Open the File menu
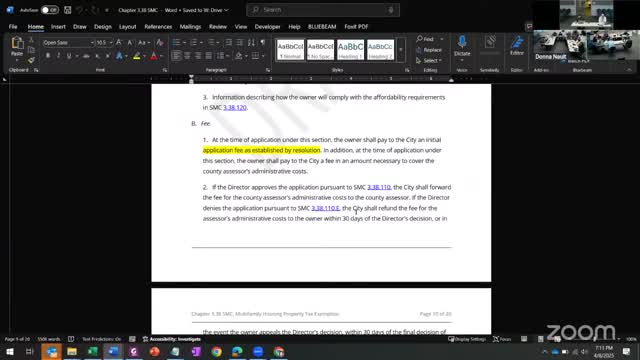Image resolution: width=640 pixels, height=360 pixels. 13,27
